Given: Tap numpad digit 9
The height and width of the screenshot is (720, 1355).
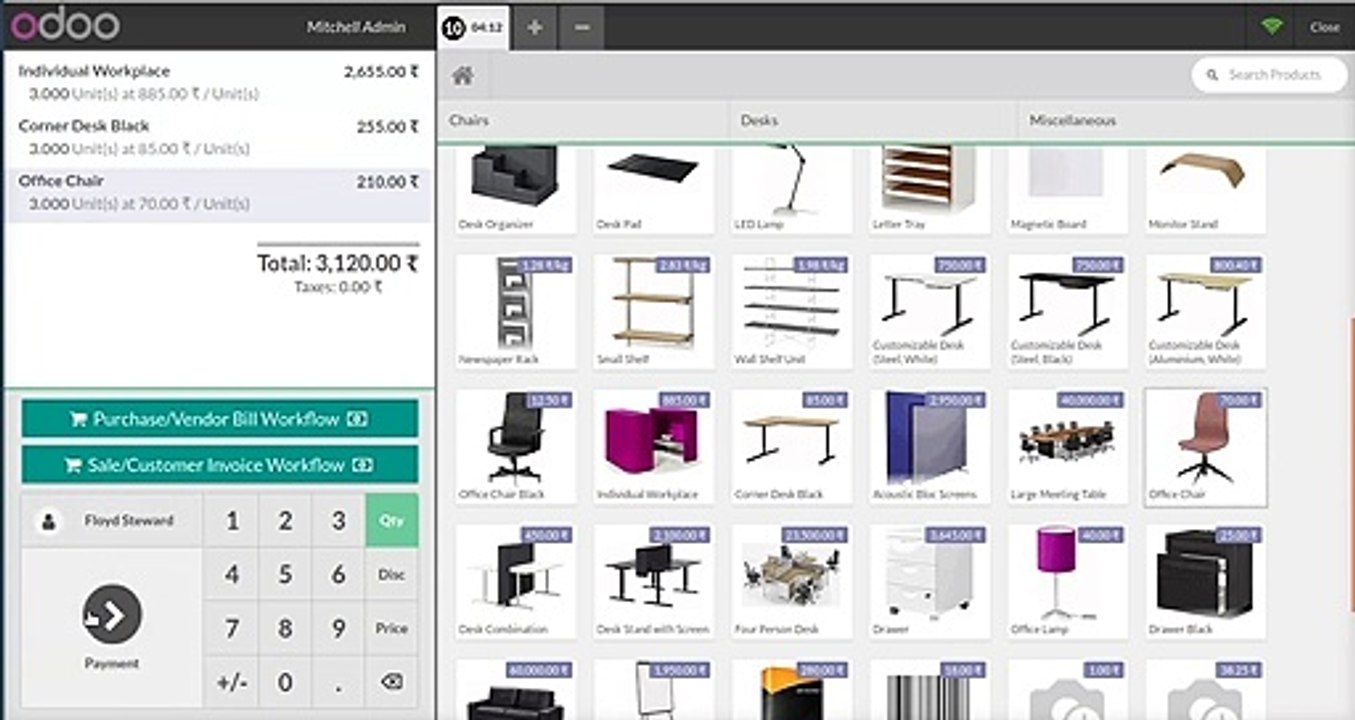Looking at the screenshot, I should point(338,628).
